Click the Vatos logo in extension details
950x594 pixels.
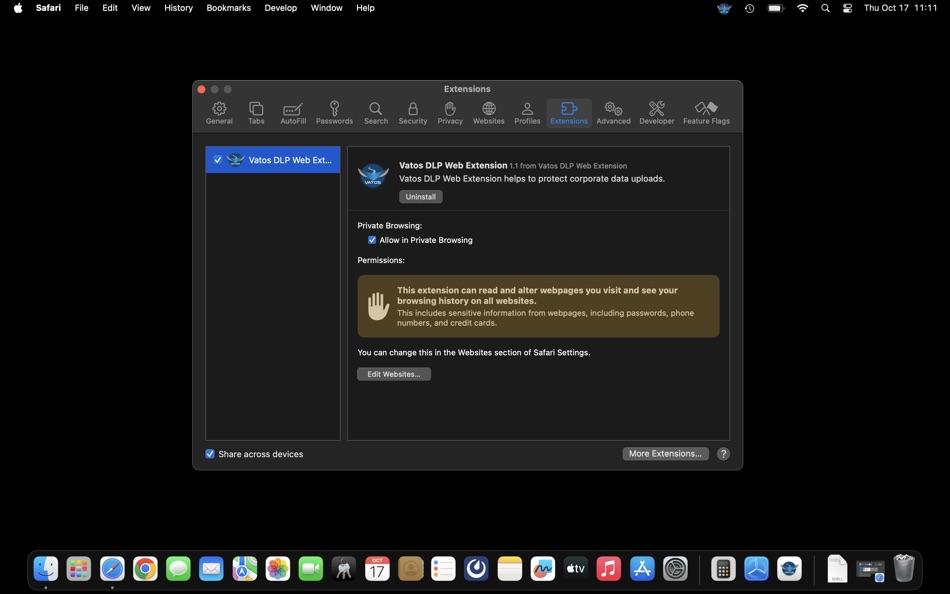click(x=373, y=176)
